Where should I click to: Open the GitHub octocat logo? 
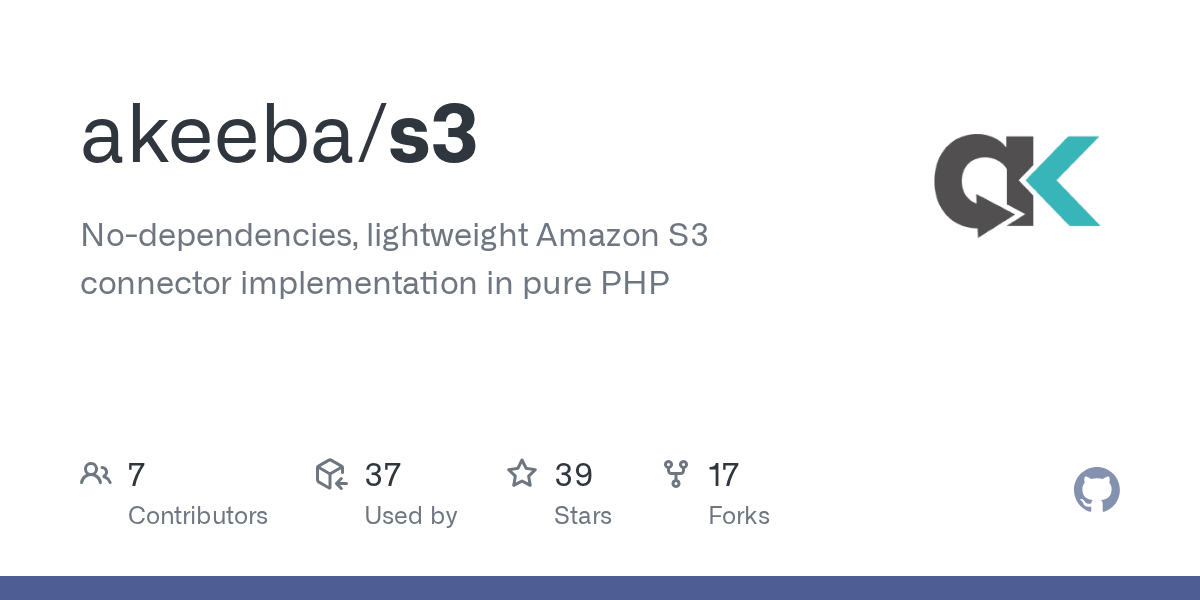(1096, 491)
